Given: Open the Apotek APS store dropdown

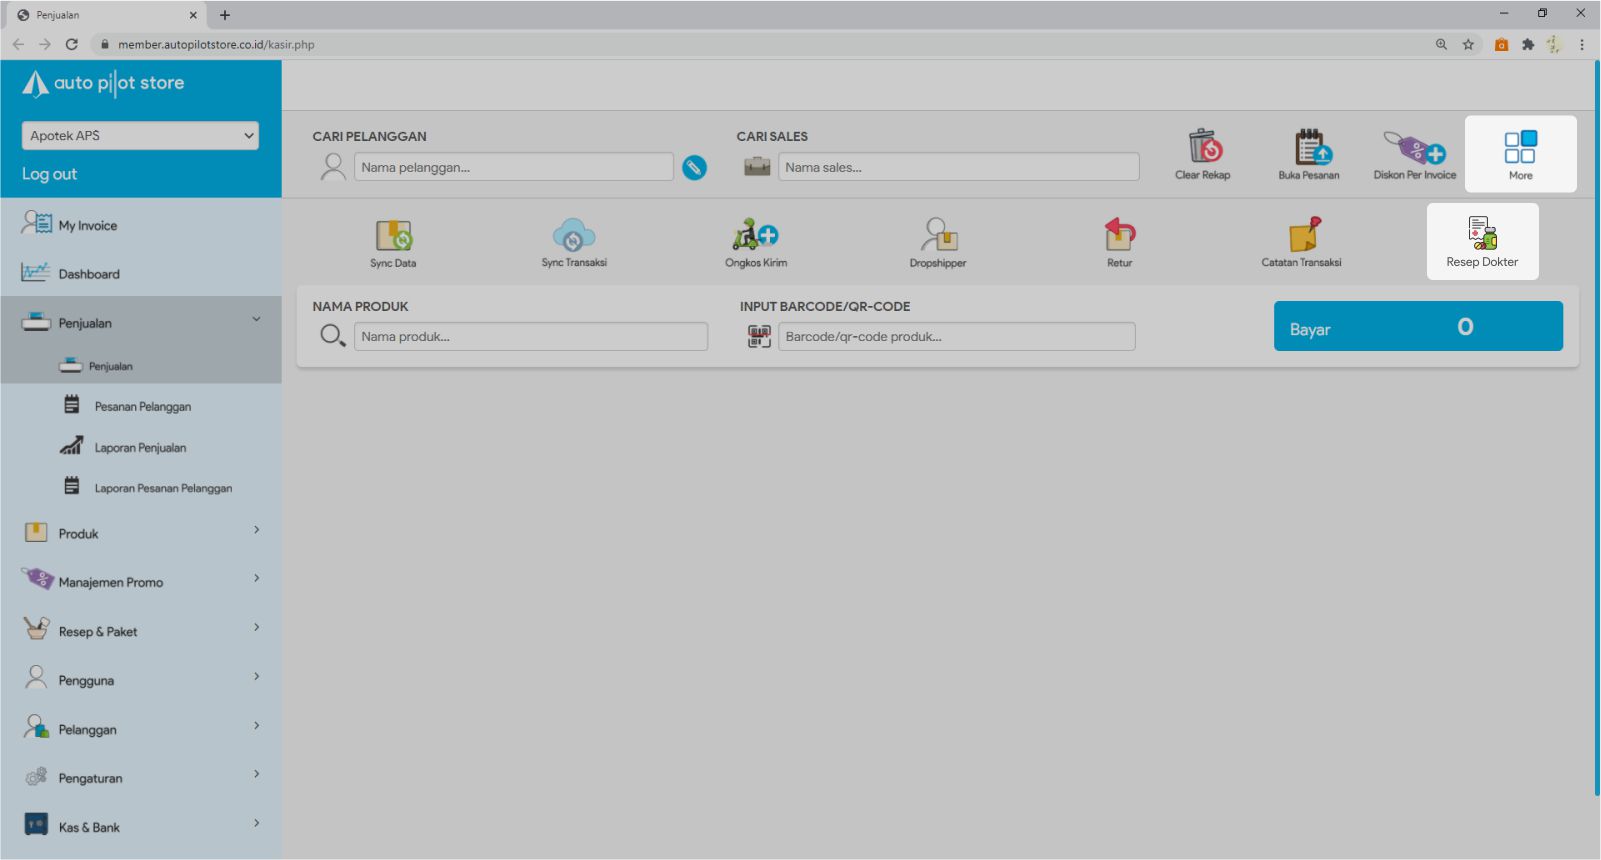Looking at the screenshot, I should [x=140, y=136].
